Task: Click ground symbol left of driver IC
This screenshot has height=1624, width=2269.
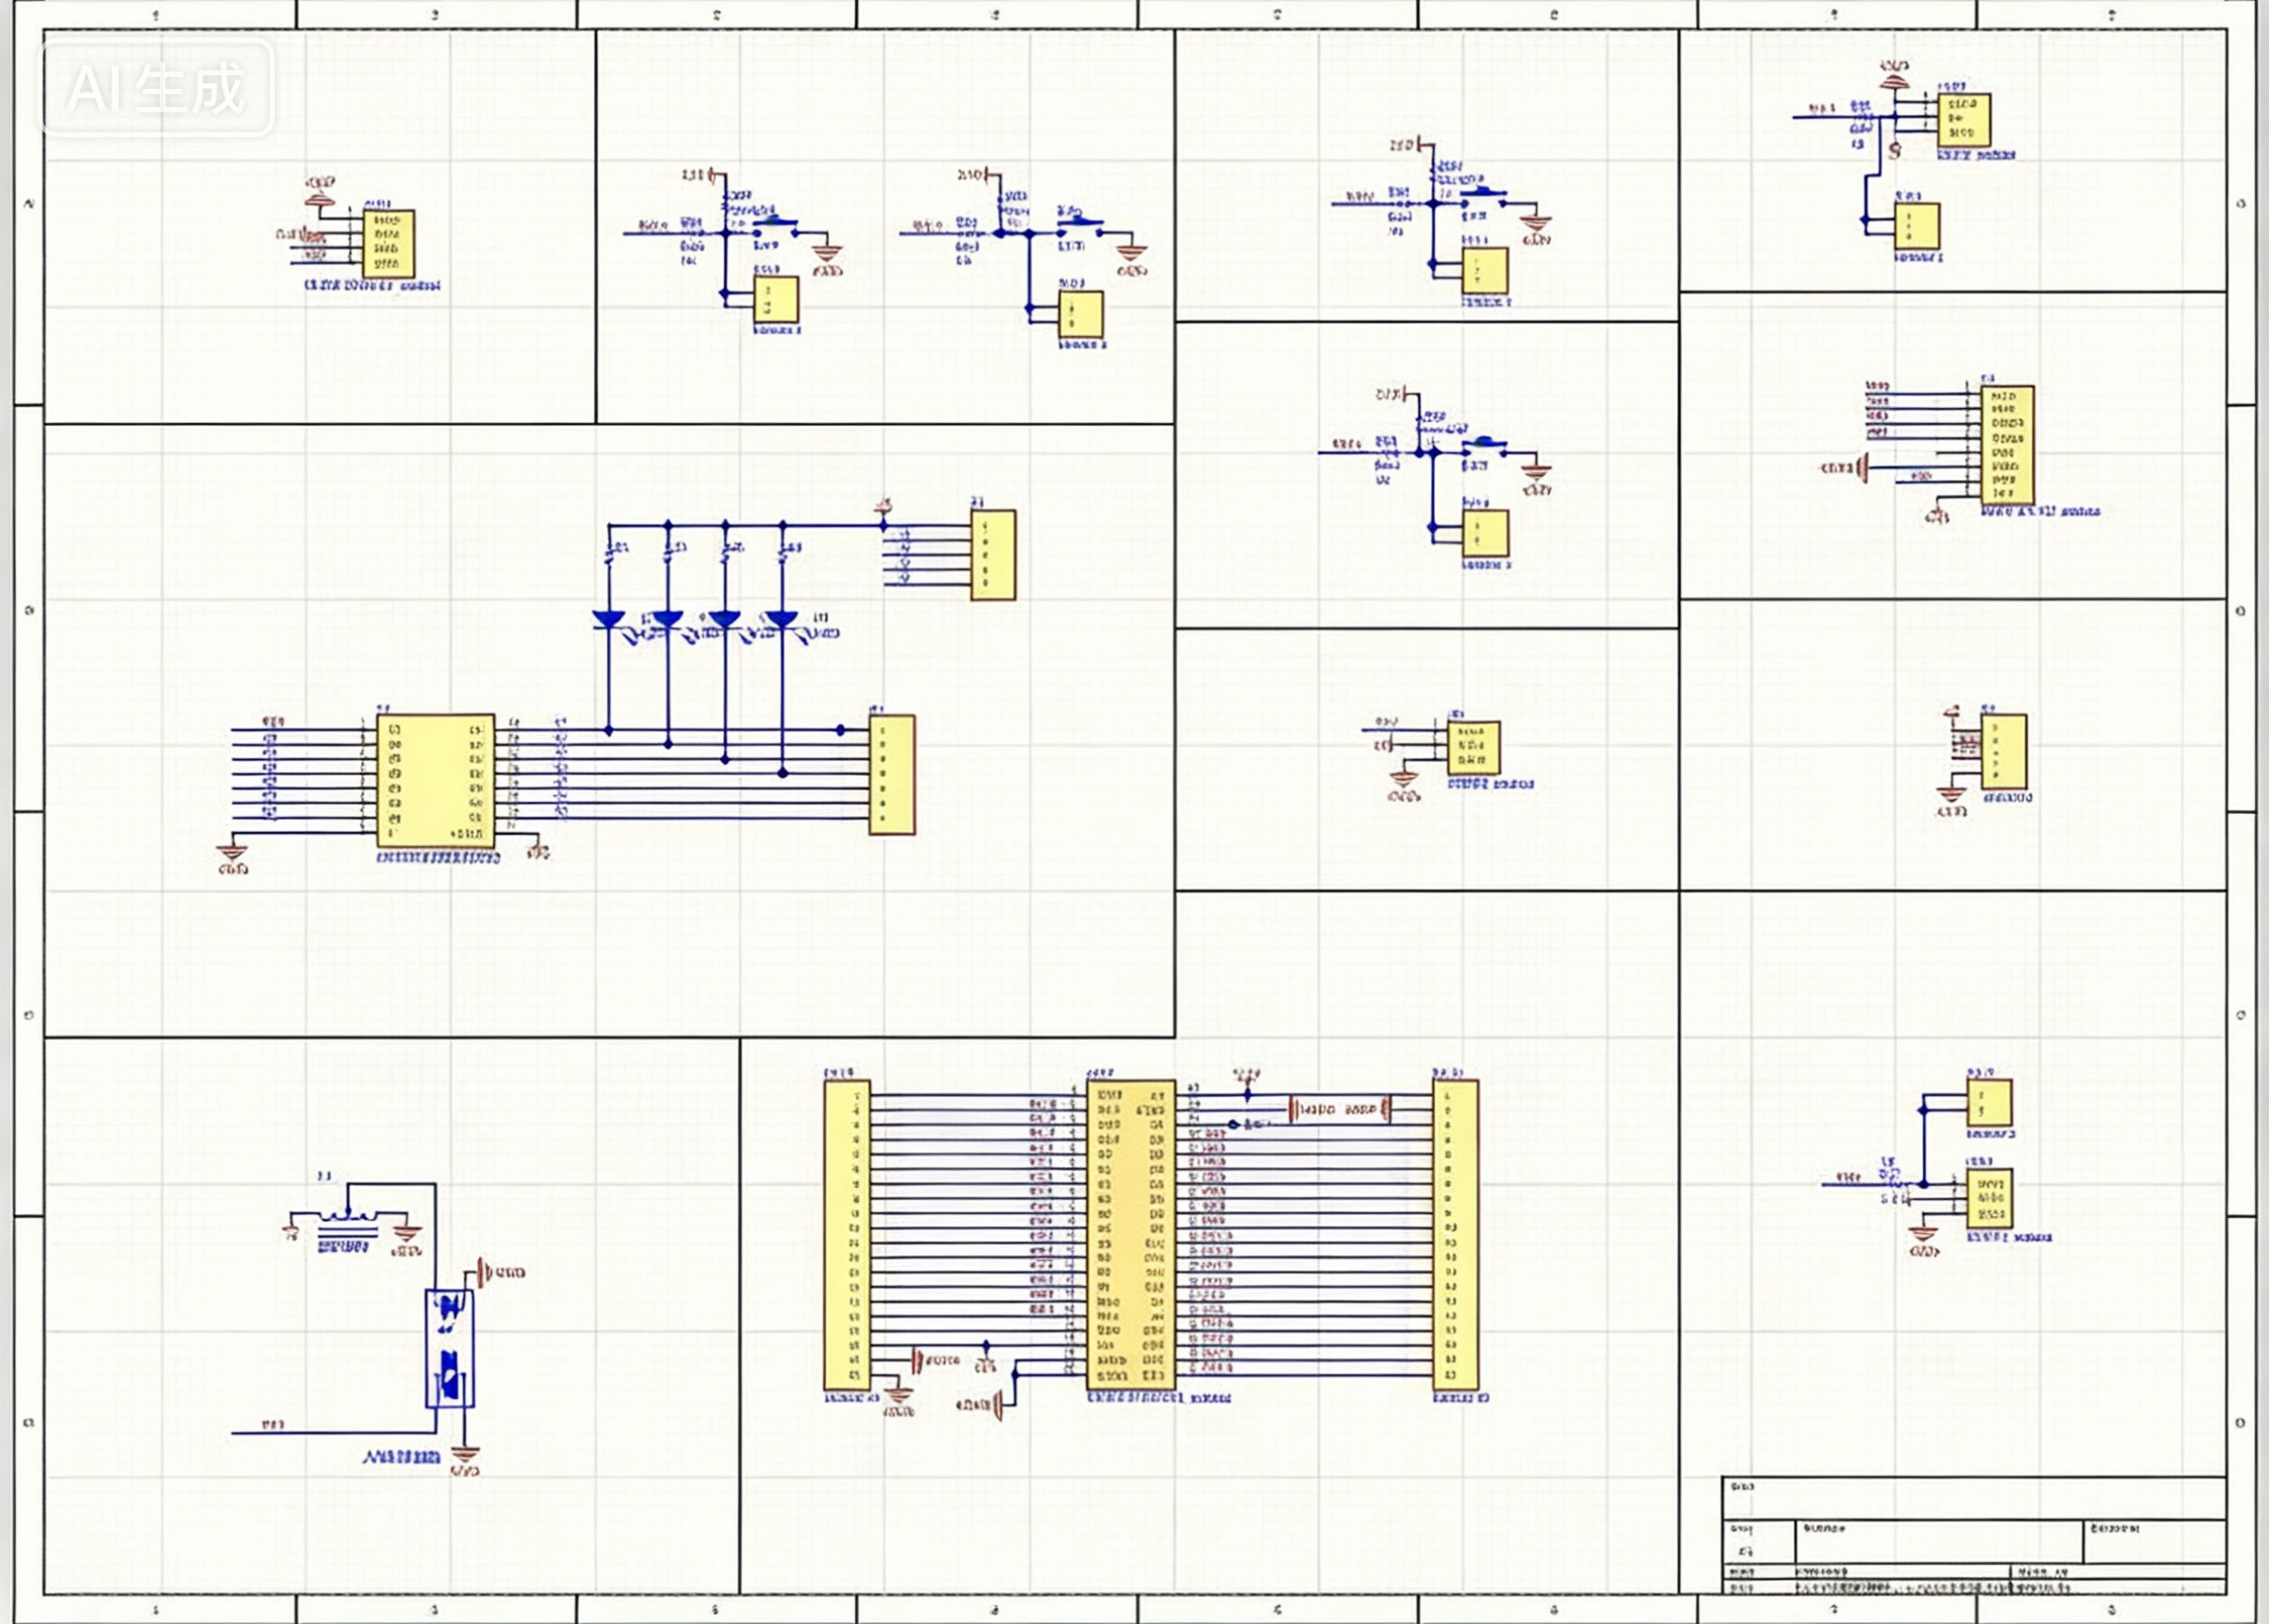Action: pos(232,853)
